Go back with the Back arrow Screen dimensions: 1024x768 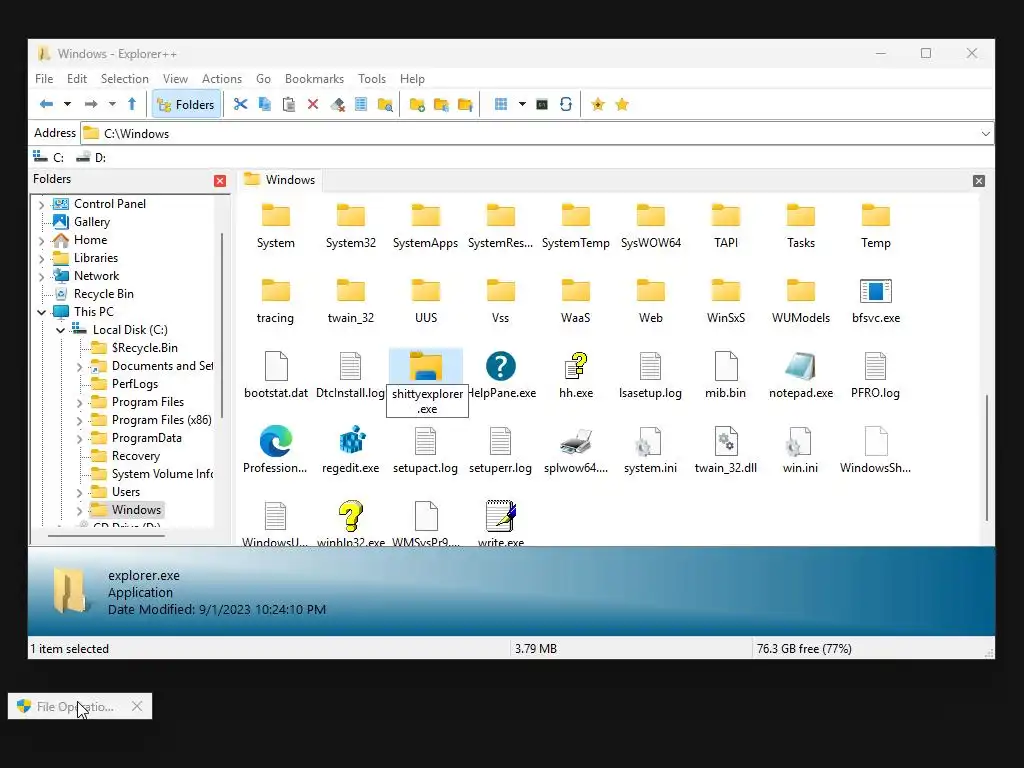(46, 104)
